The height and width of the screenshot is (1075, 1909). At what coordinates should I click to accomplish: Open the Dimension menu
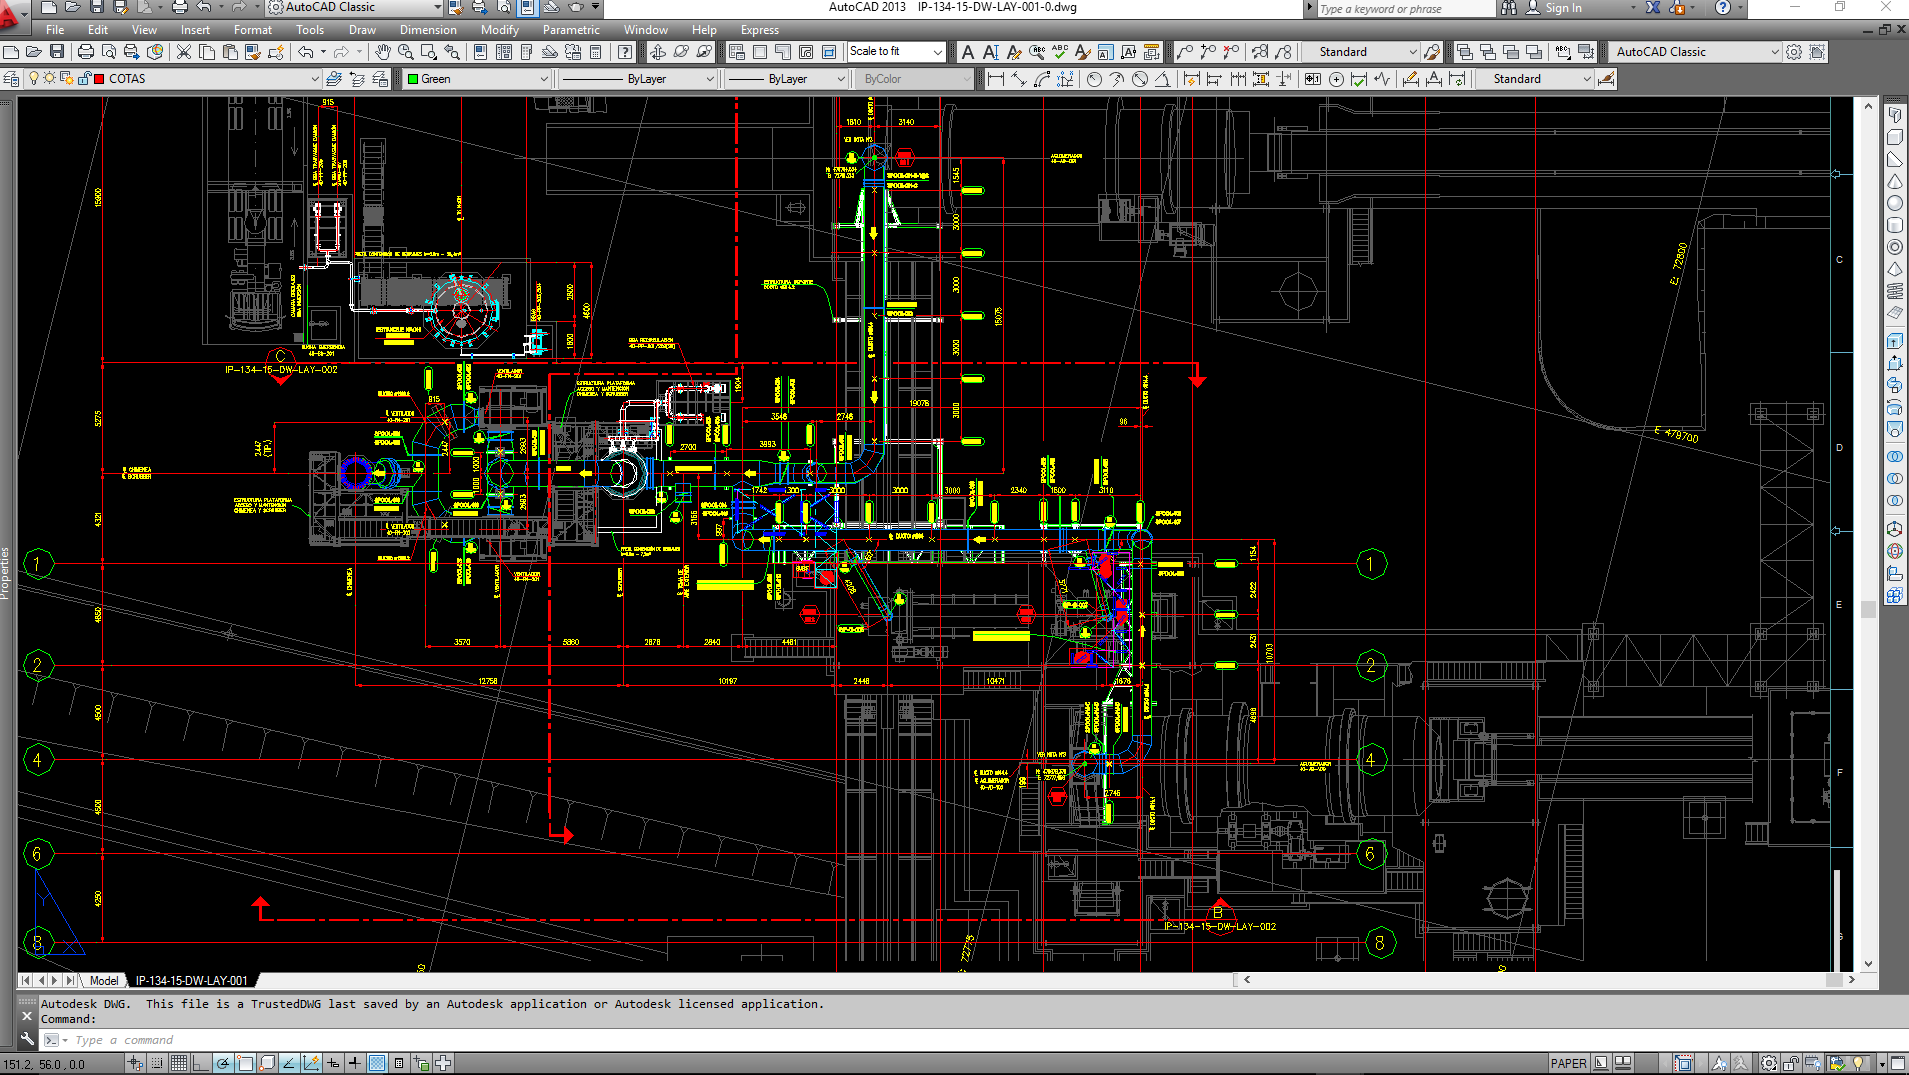[428, 30]
